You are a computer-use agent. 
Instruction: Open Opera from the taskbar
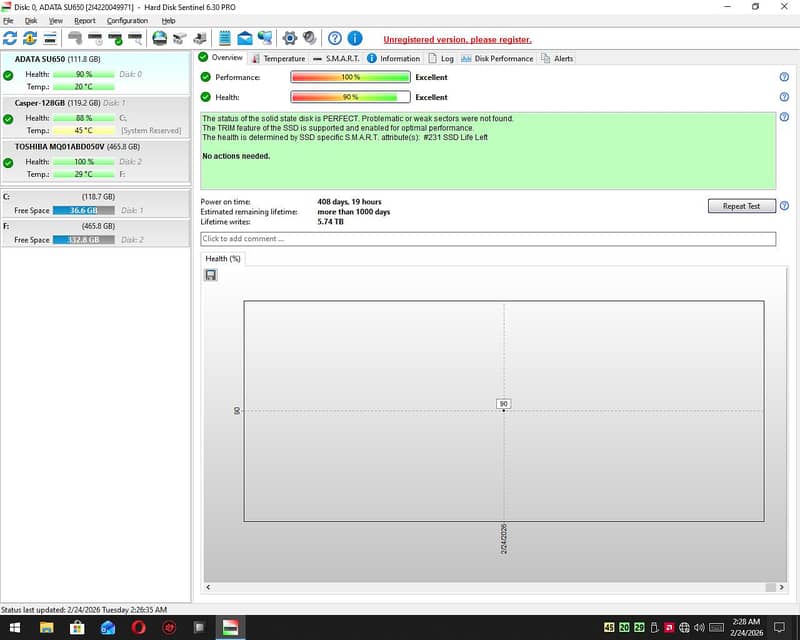[139, 627]
